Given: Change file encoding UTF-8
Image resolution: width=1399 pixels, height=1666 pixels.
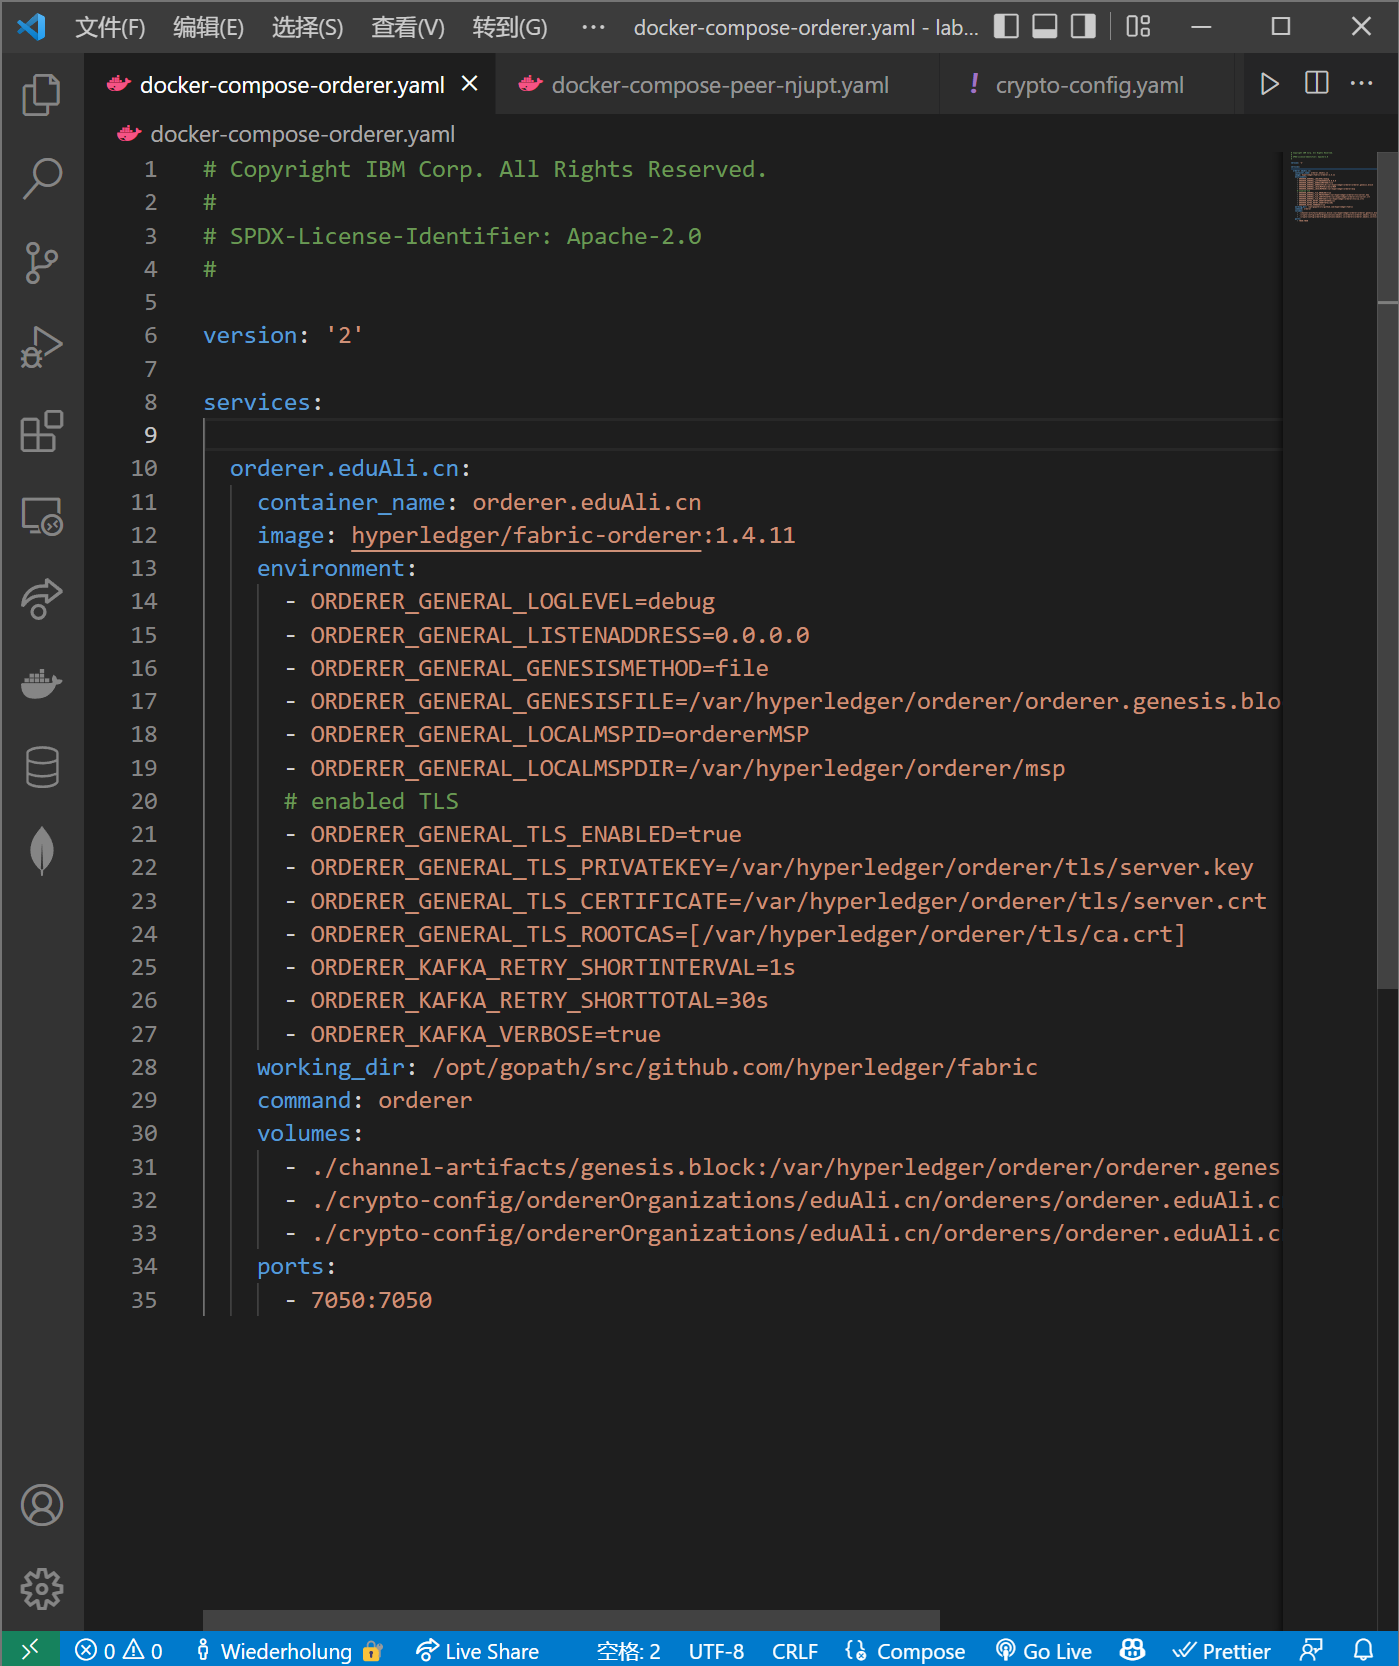Looking at the screenshot, I should [x=716, y=1650].
